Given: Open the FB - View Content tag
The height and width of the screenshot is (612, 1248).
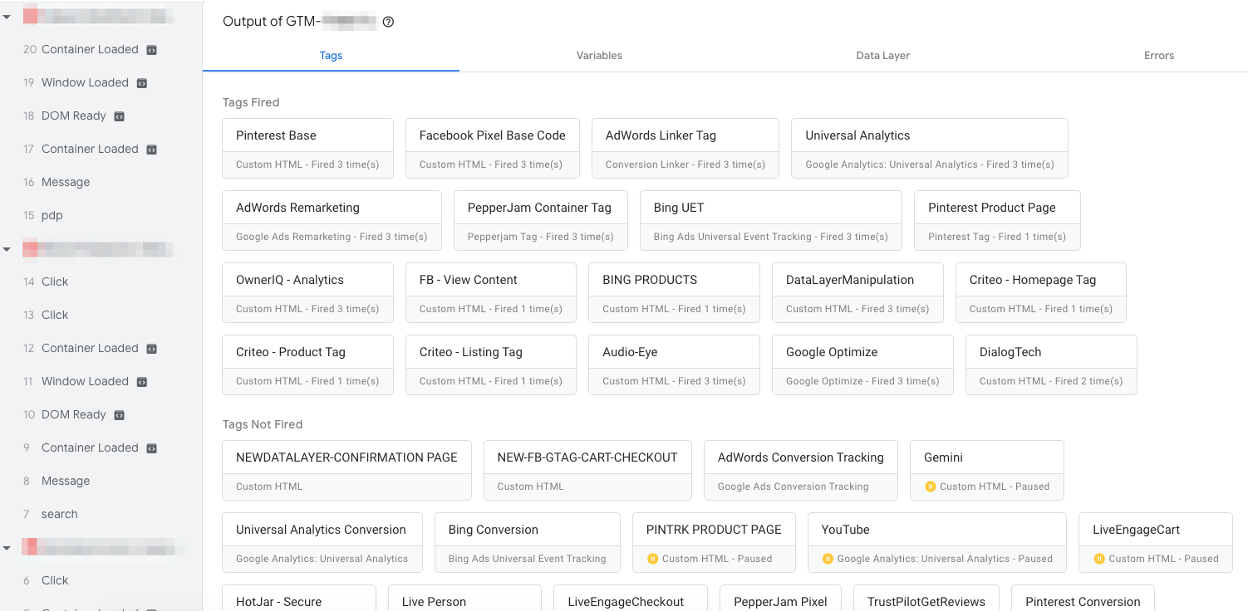Looking at the screenshot, I should [491, 293].
